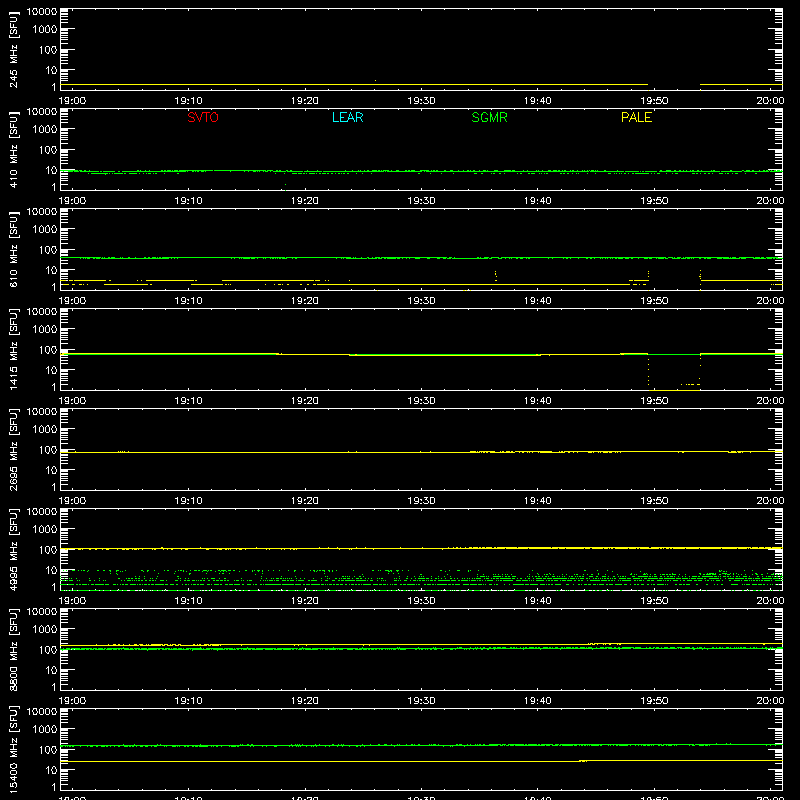Click 19:10 tick label under 610 MHz panel
The width and height of the screenshot is (800, 800).
click(188, 301)
